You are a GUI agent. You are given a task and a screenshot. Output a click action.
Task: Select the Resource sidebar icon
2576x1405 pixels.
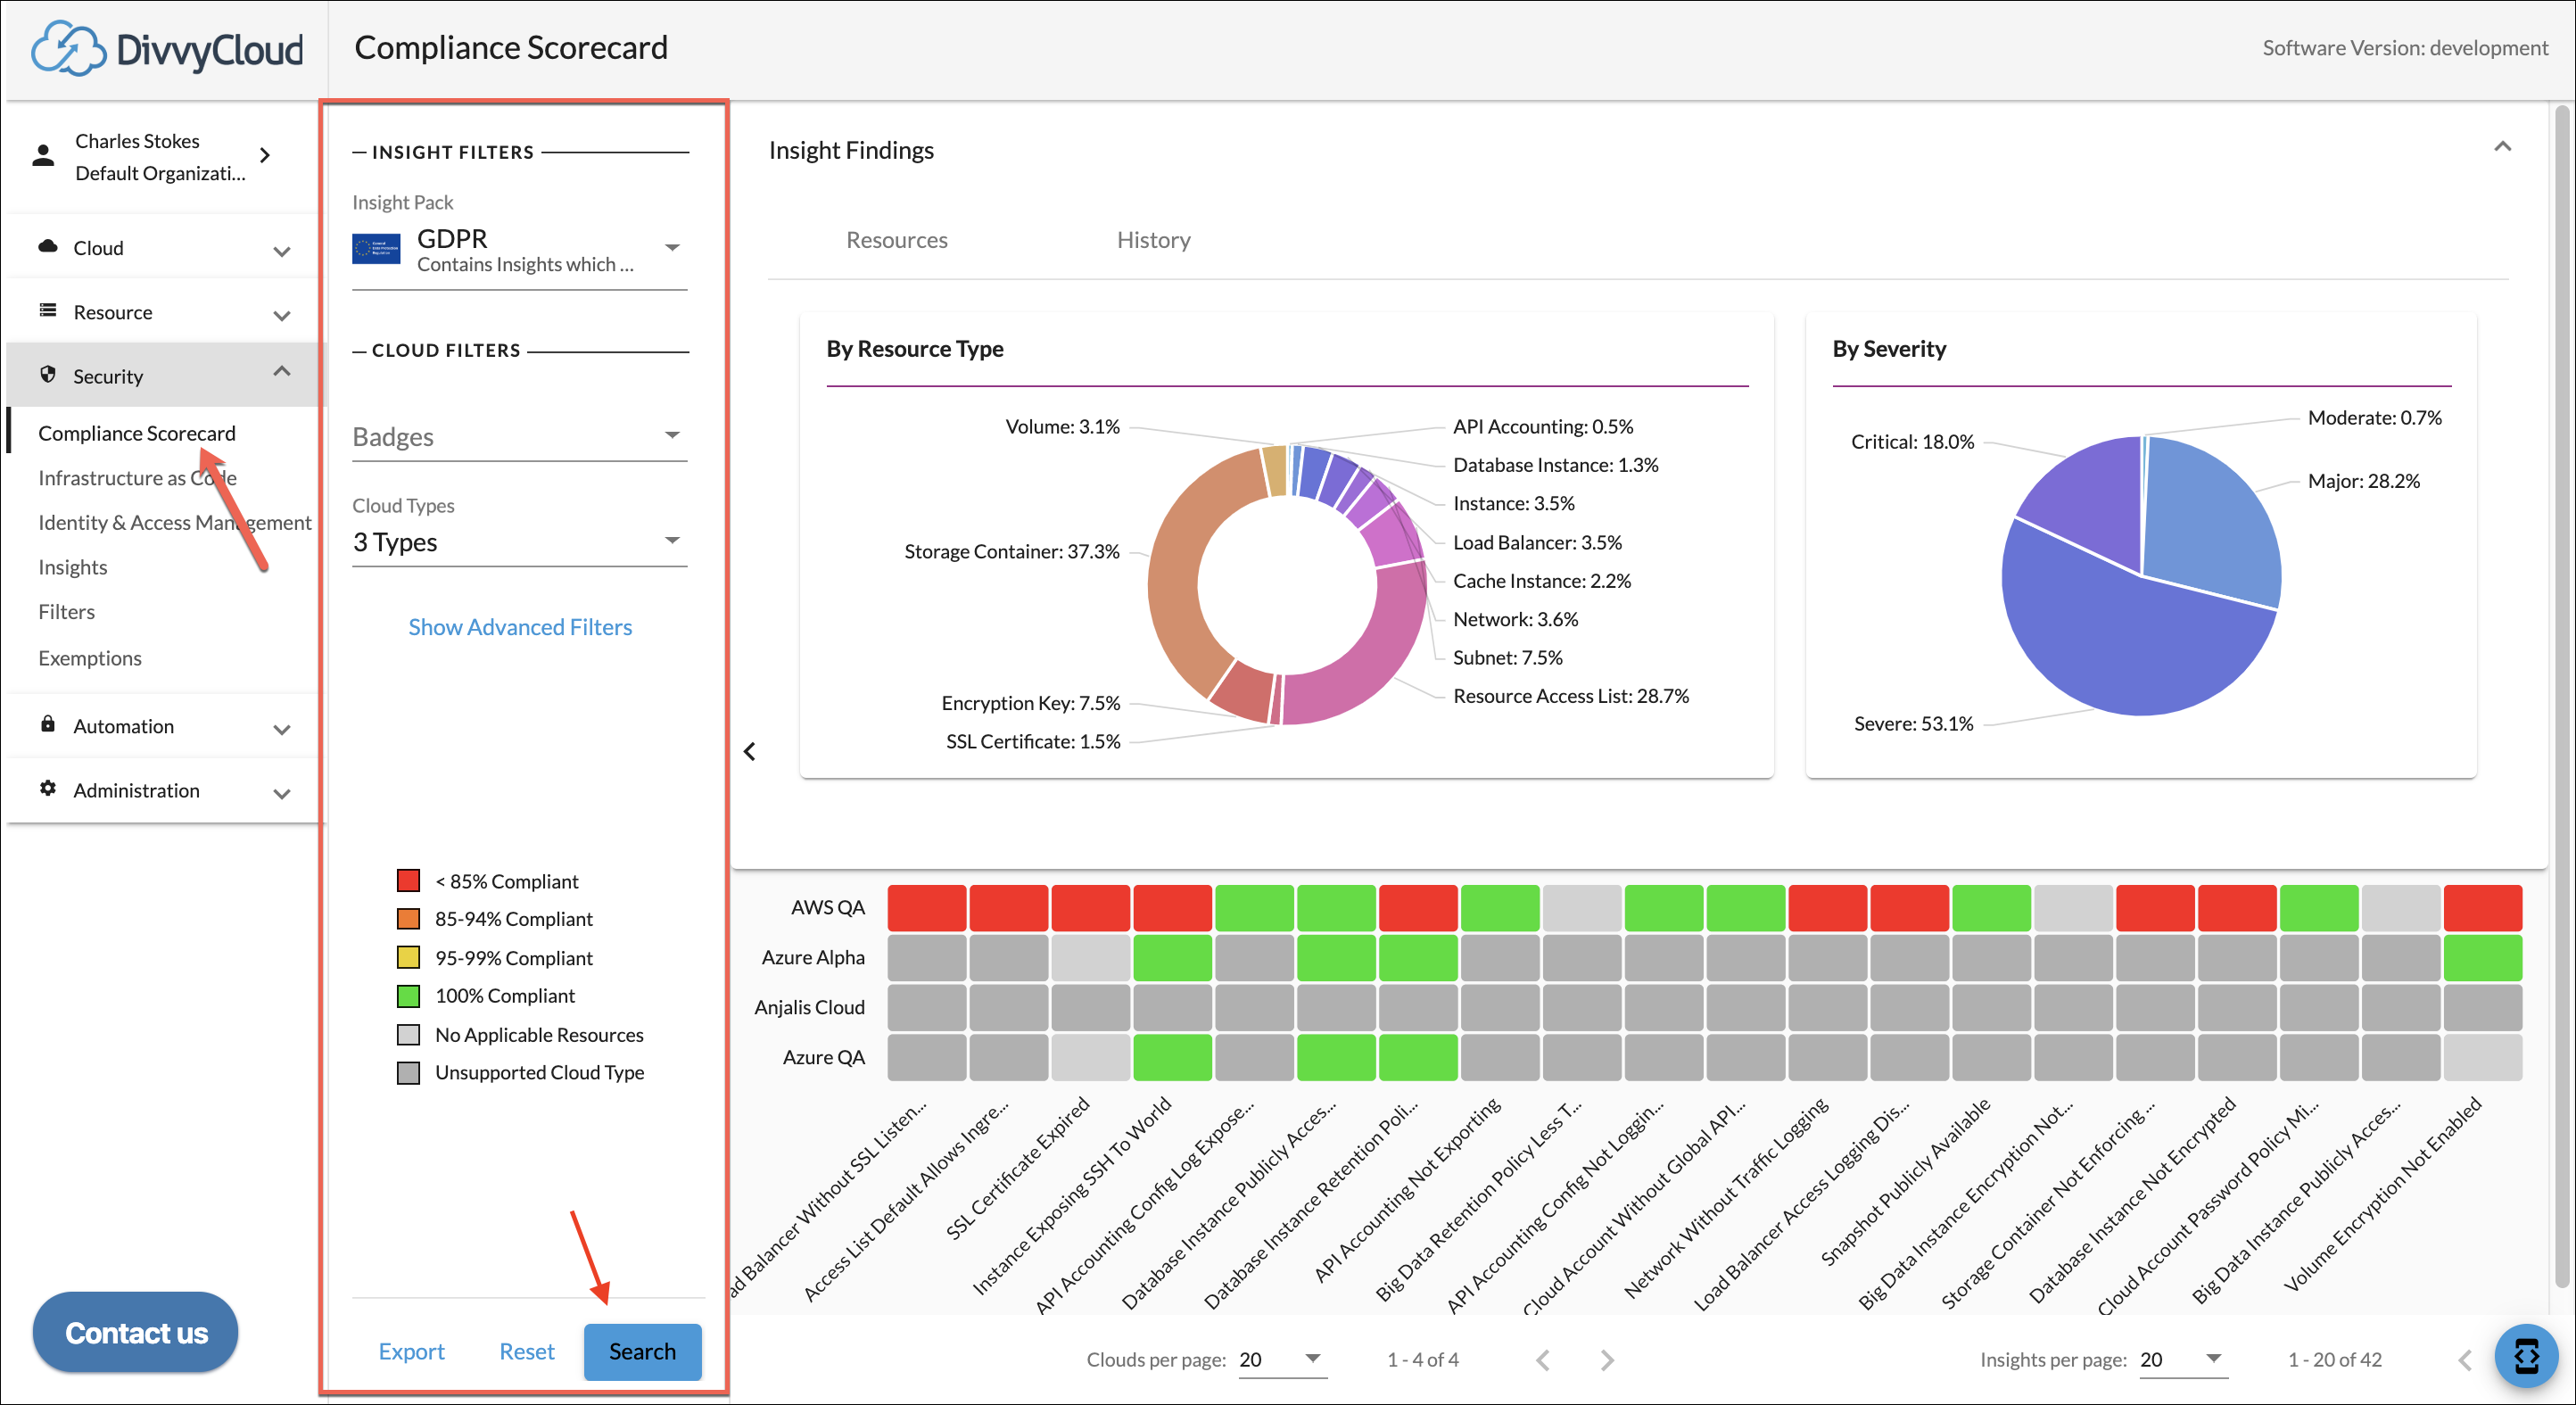[x=48, y=311]
